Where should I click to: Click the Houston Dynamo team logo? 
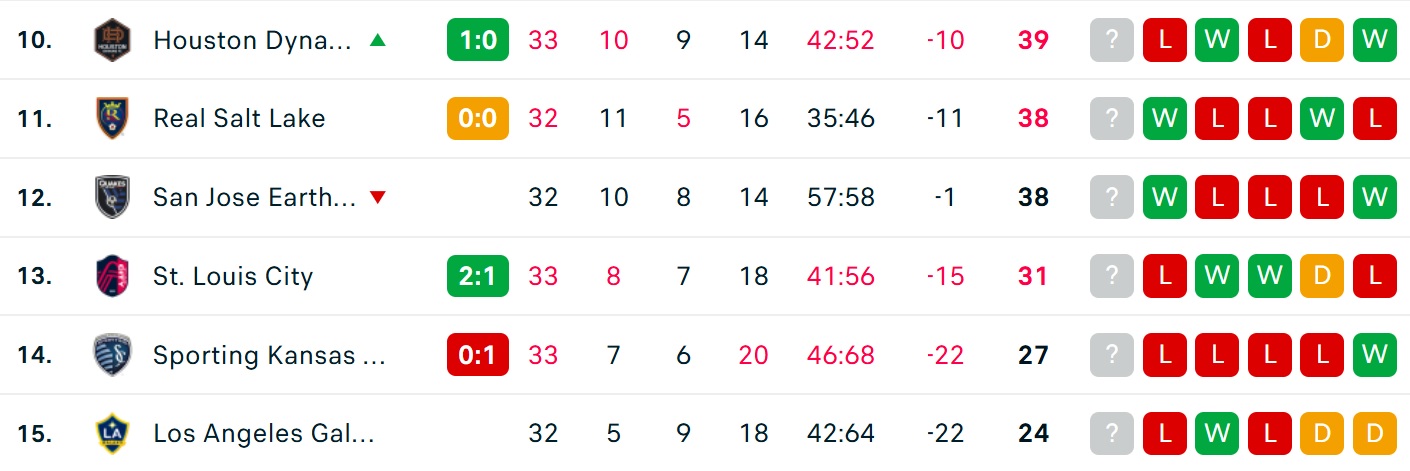coord(108,40)
